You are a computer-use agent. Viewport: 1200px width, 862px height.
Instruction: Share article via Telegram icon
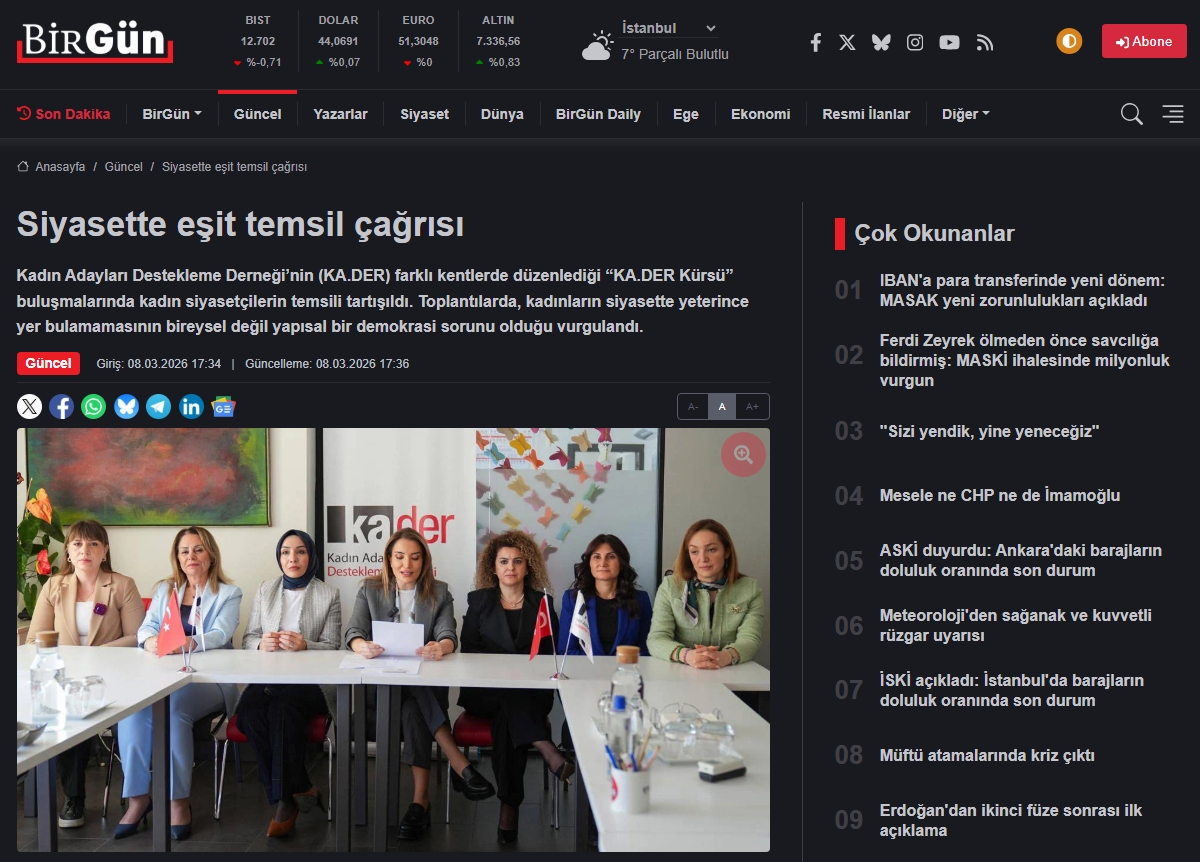[158, 406]
